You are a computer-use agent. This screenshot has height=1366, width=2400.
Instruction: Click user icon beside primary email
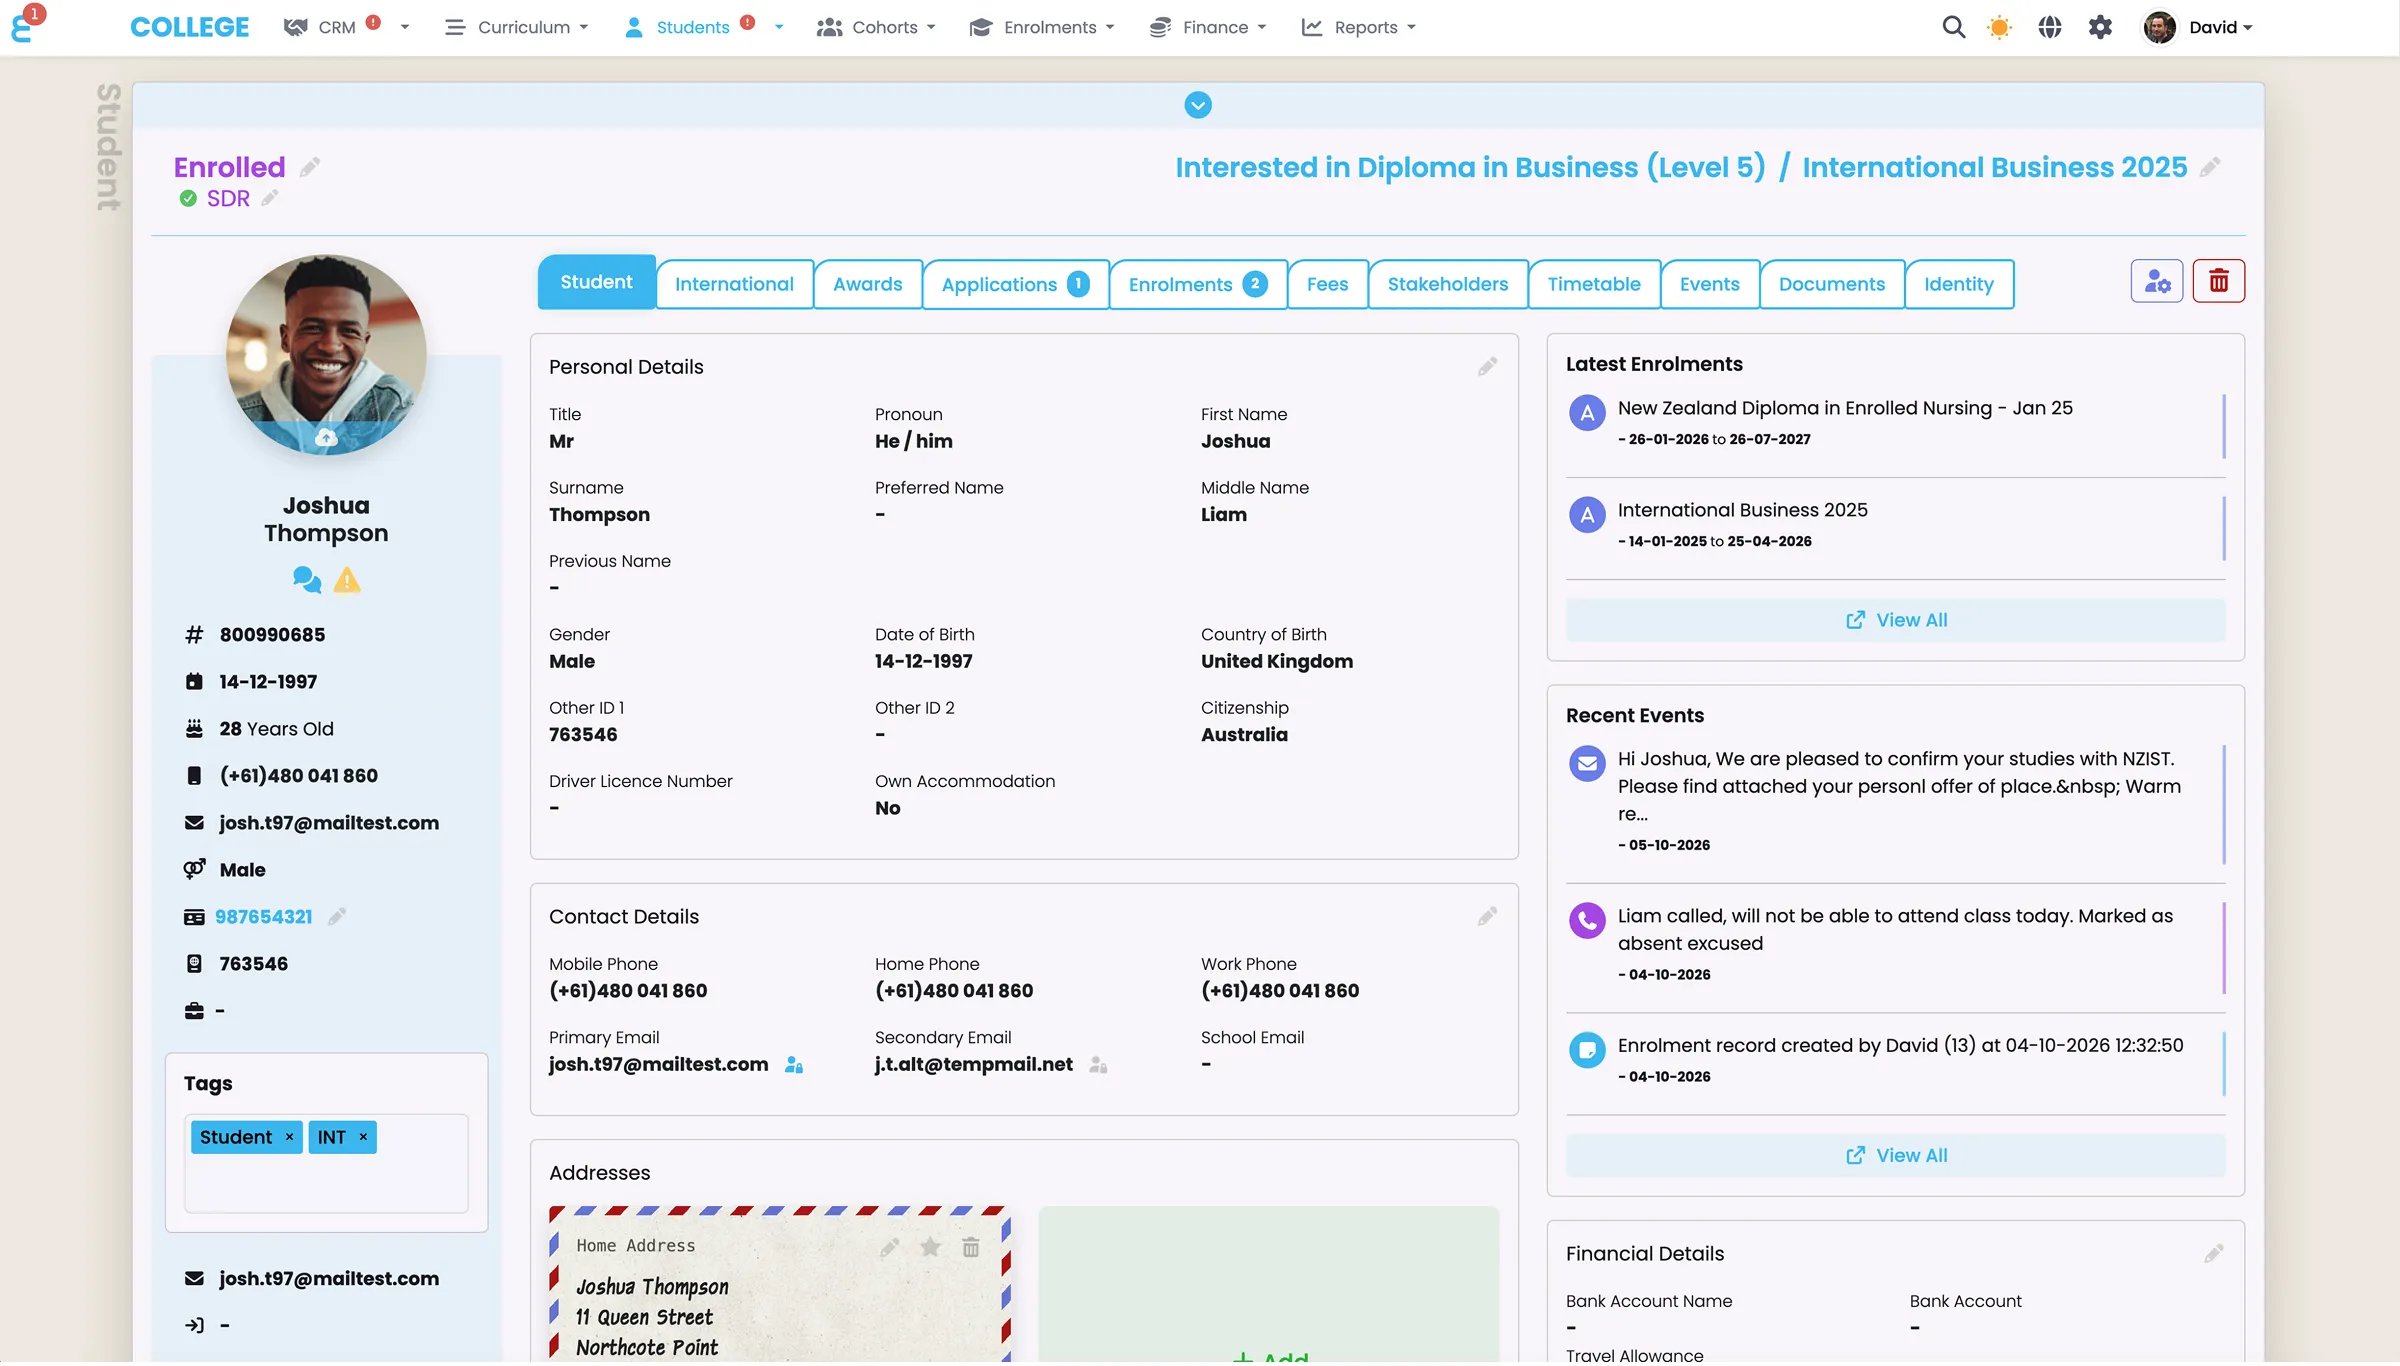[x=794, y=1065]
